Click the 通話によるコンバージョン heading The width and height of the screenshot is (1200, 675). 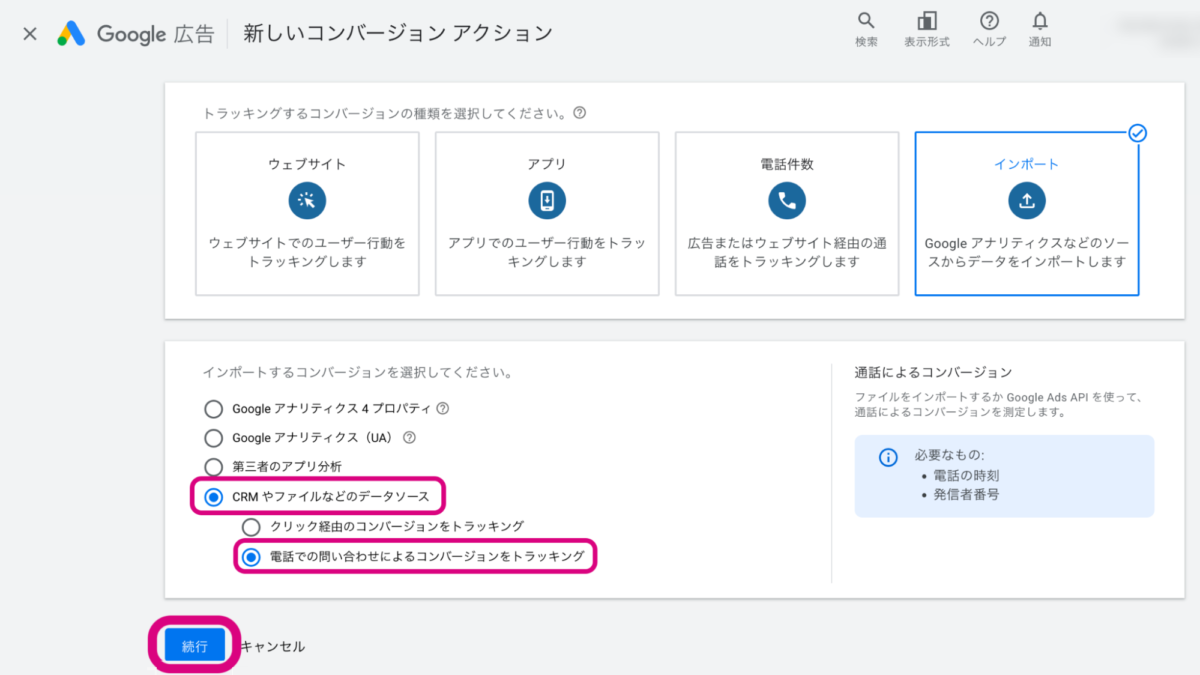[933, 372]
